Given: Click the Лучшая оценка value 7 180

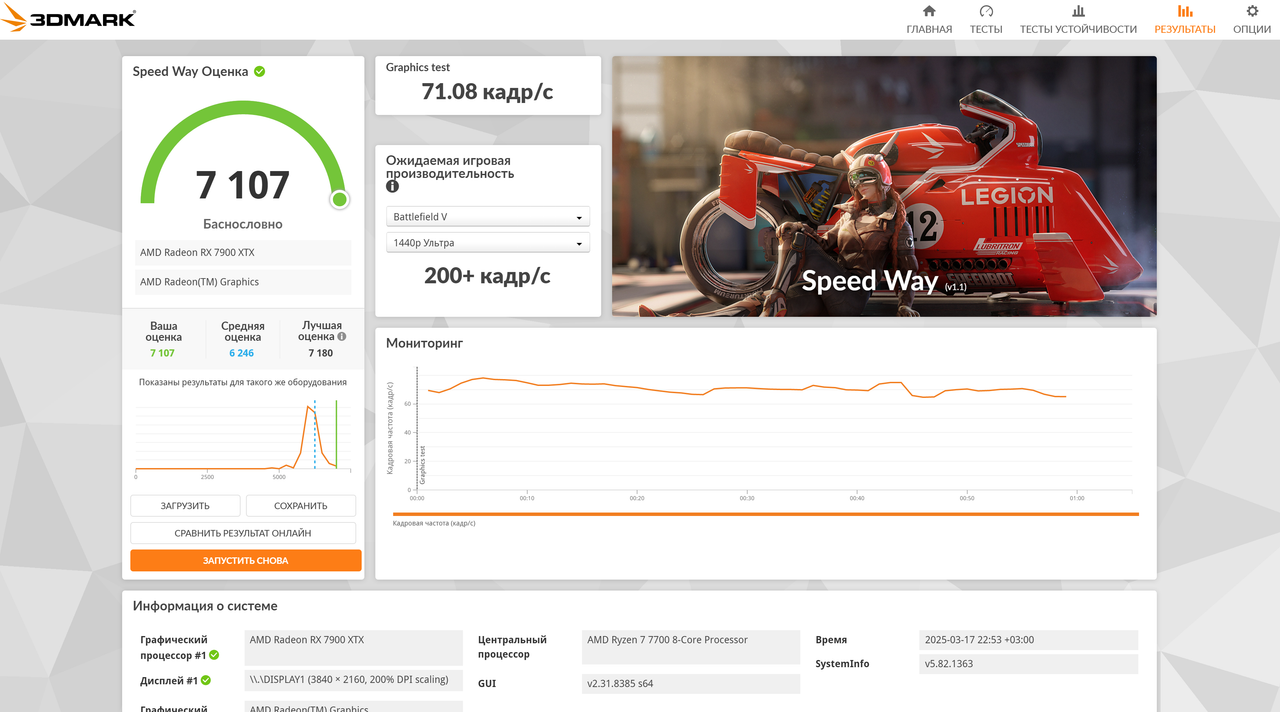Looking at the screenshot, I should (x=321, y=353).
